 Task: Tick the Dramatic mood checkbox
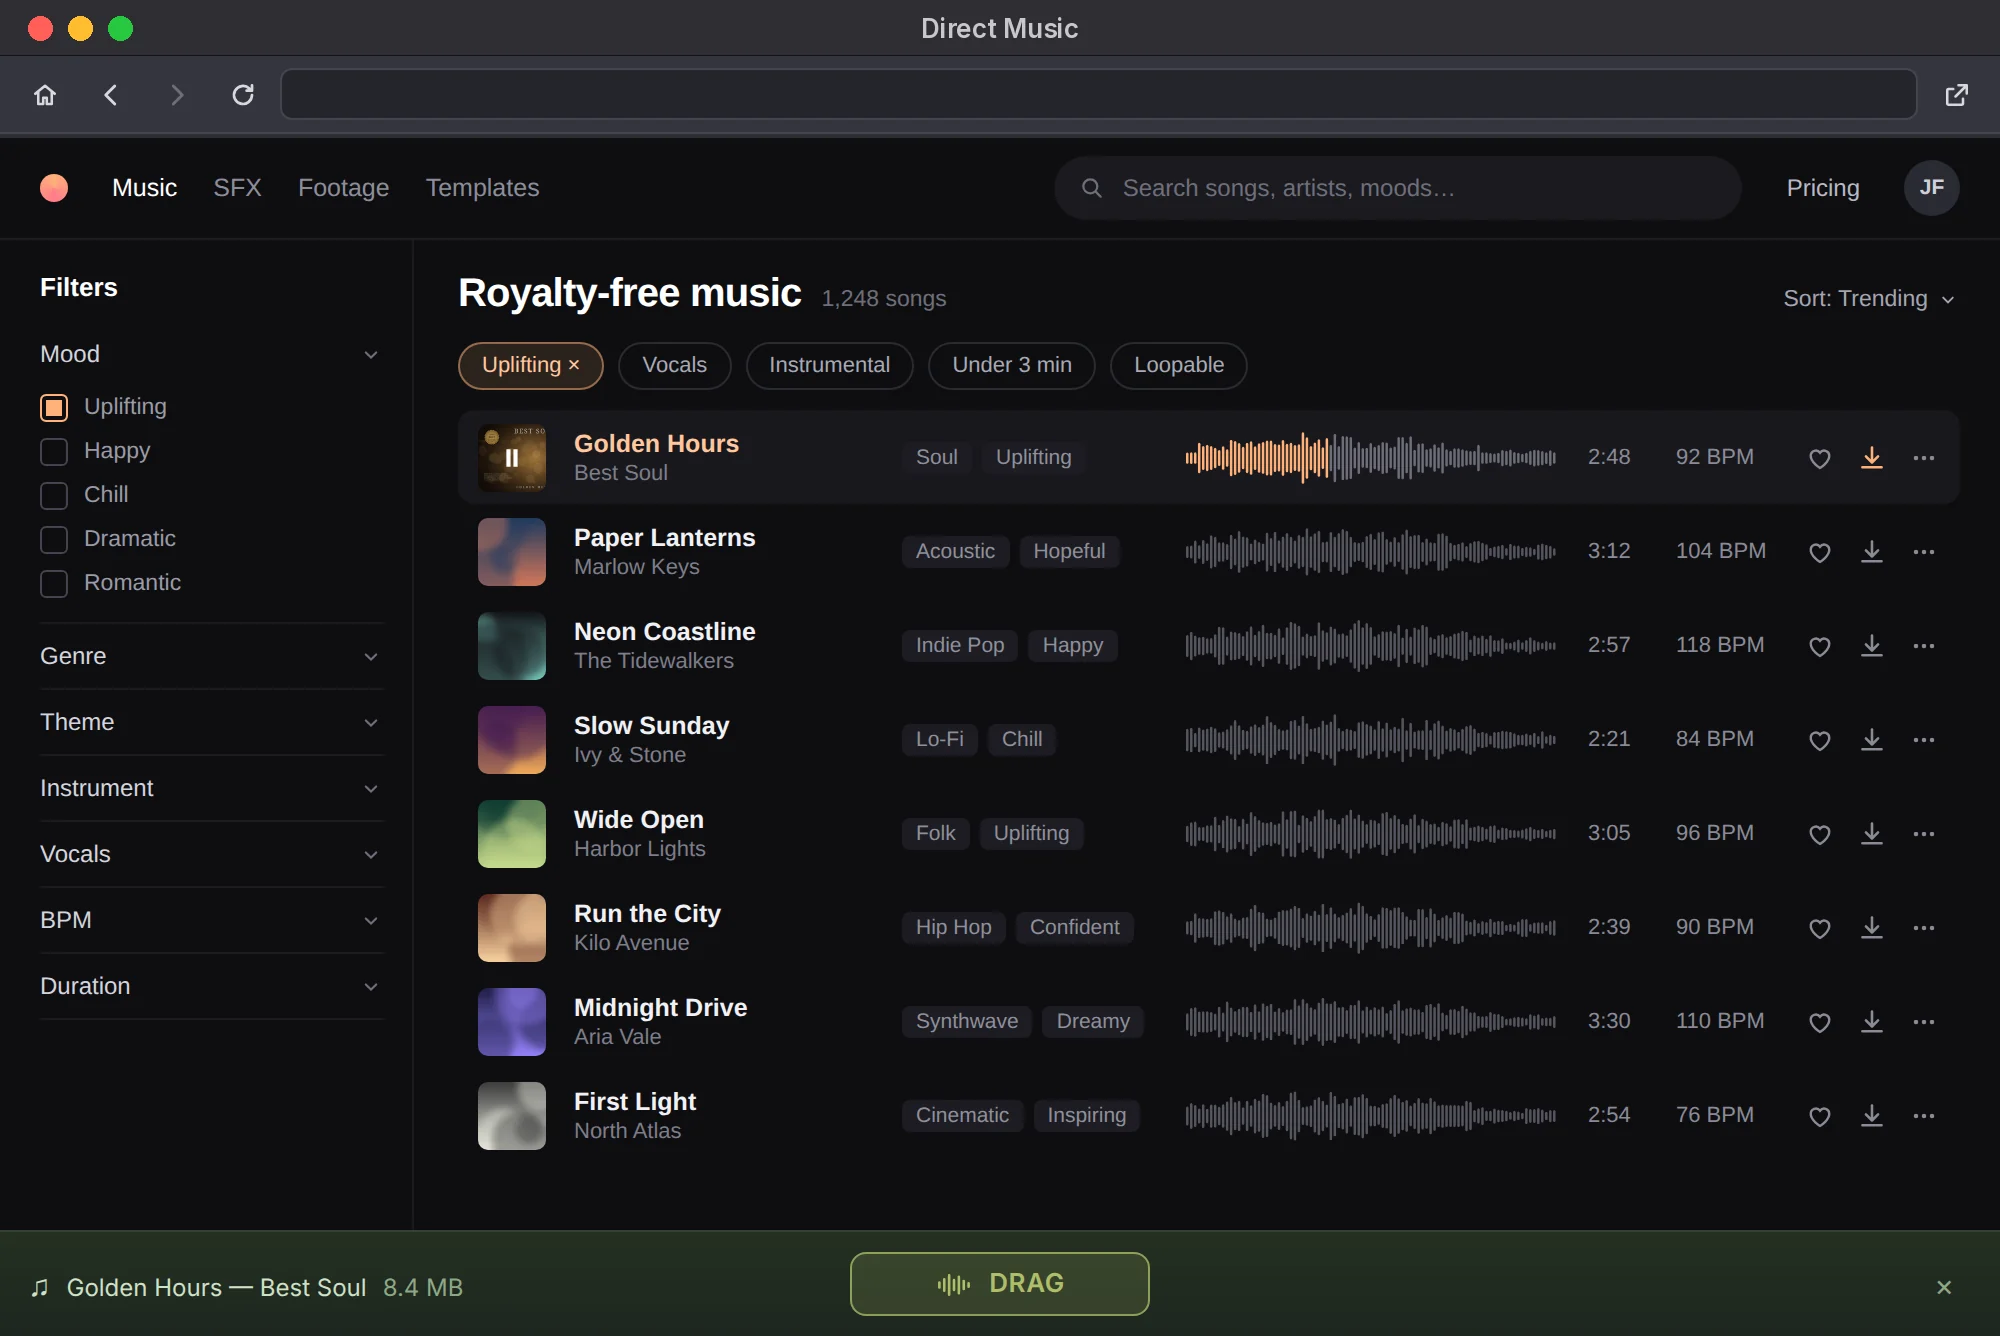tap(54, 539)
